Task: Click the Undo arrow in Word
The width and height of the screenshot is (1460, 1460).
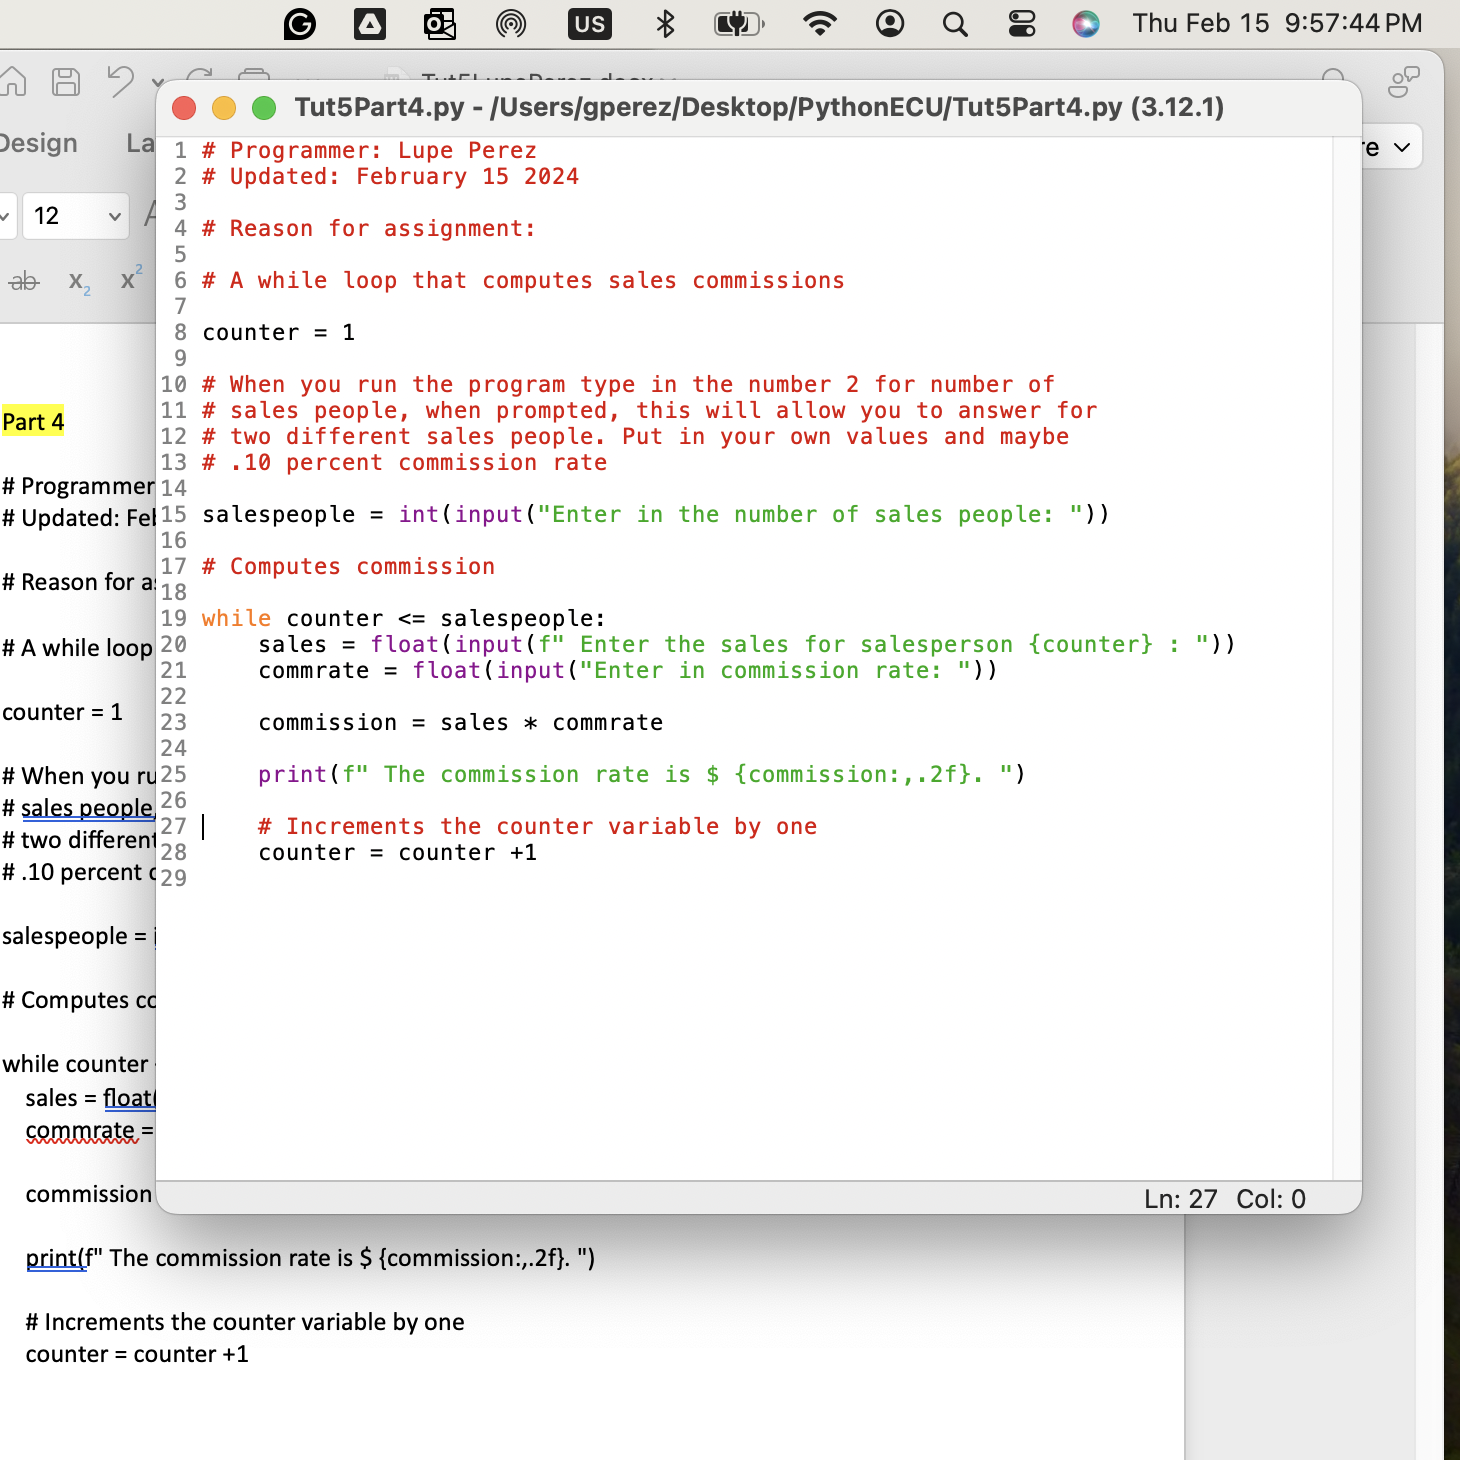Action: point(121,81)
